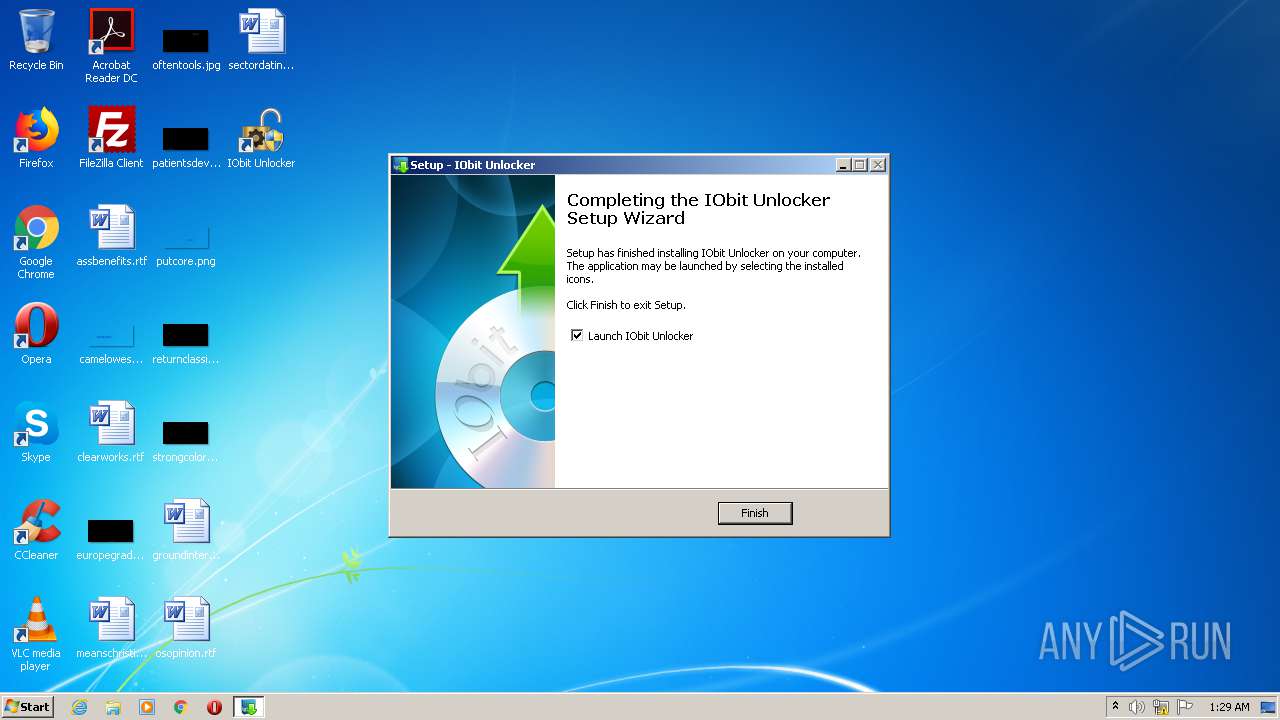Click the Finish button
Image resolution: width=1280 pixels, height=720 pixels.
755,513
